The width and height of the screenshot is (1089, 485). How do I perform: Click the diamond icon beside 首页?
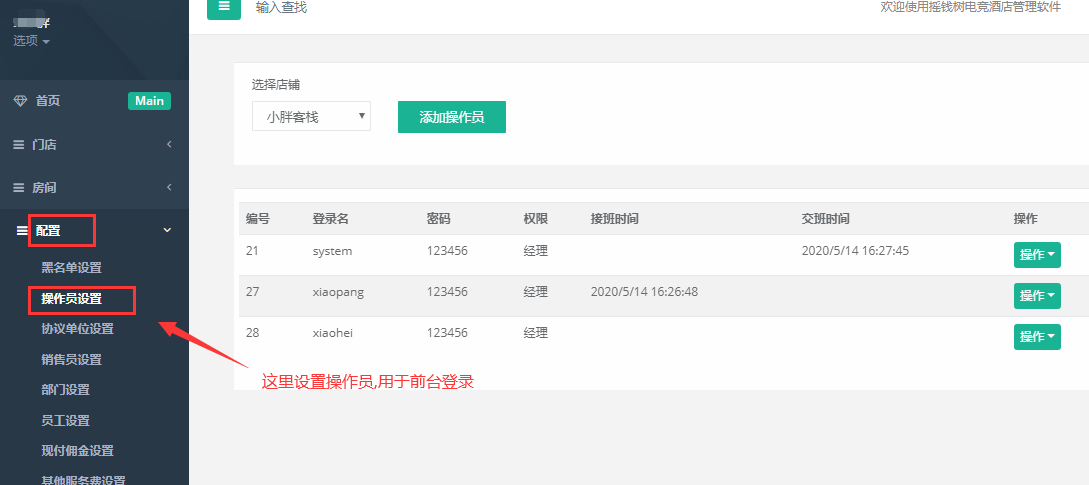(x=20, y=101)
